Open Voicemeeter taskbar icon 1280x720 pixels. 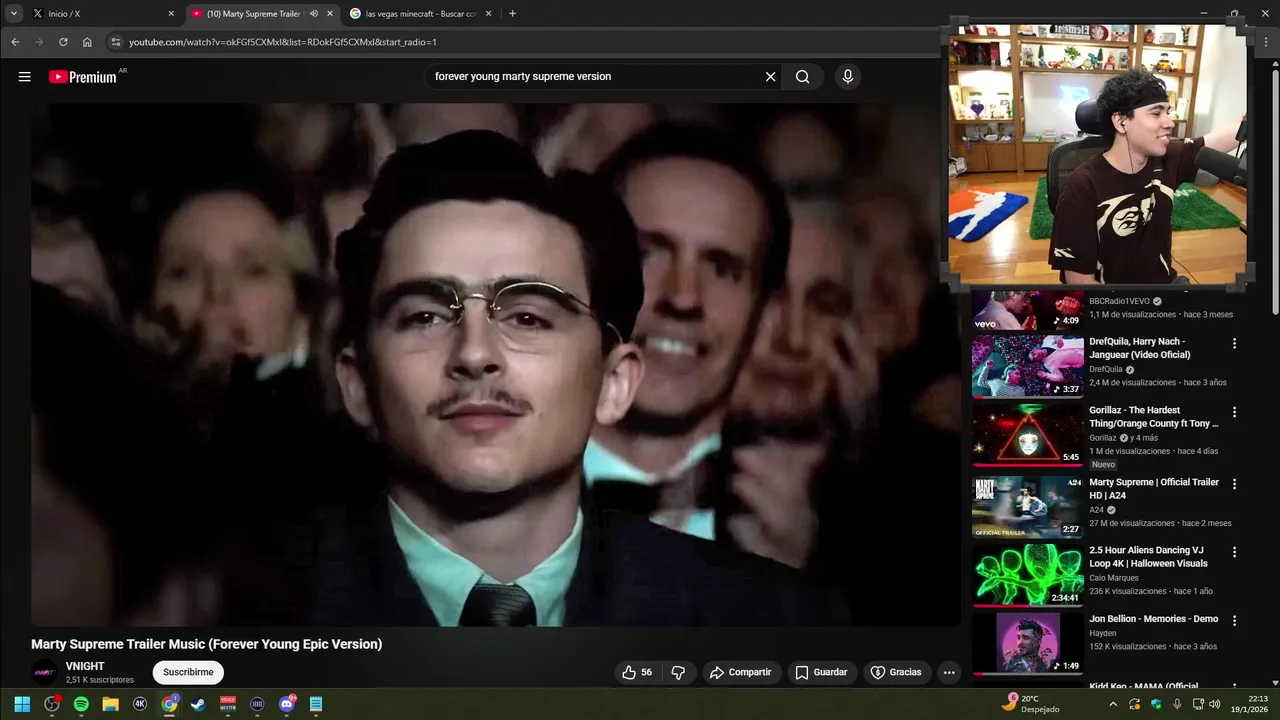tap(228, 704)
